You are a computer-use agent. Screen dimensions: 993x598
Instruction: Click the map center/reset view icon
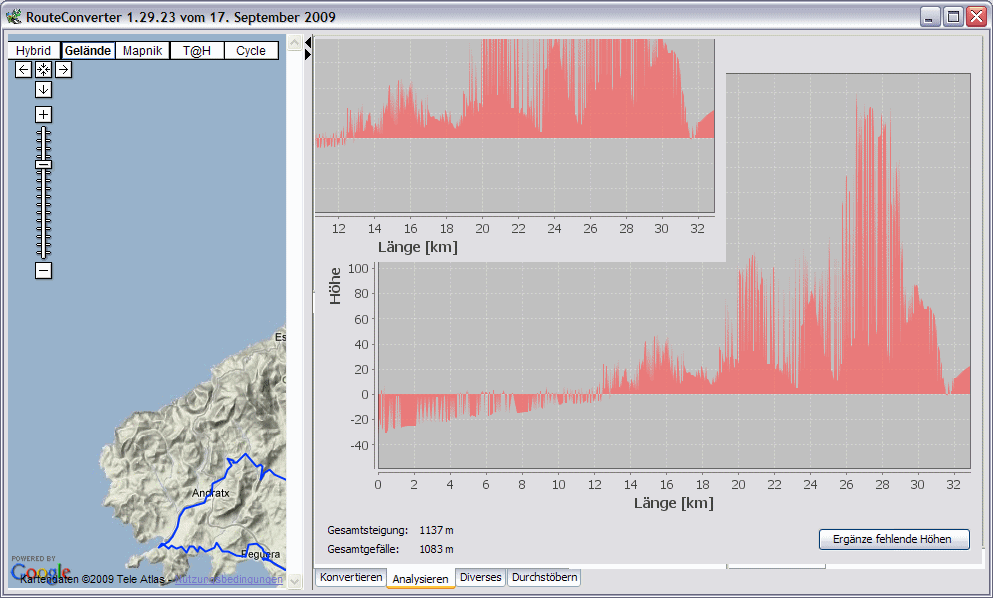pos(43,69)
